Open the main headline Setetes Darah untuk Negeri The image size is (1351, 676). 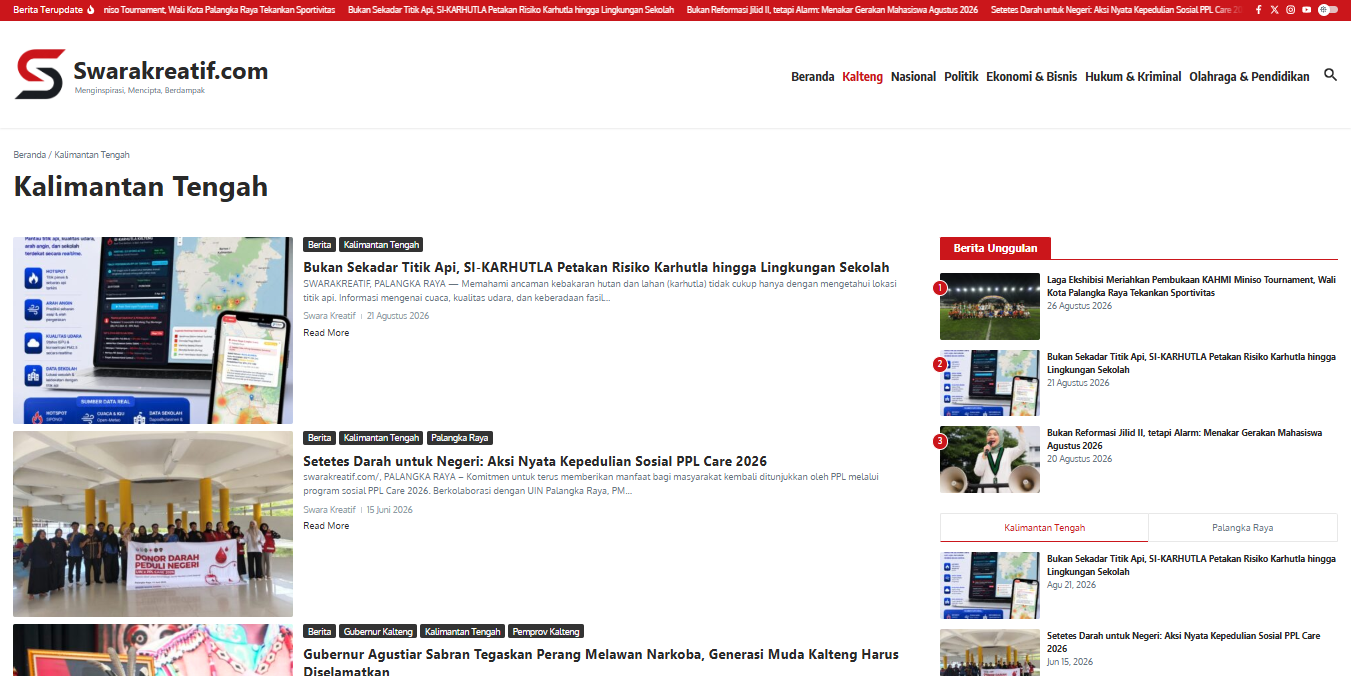tap(535, 461)
